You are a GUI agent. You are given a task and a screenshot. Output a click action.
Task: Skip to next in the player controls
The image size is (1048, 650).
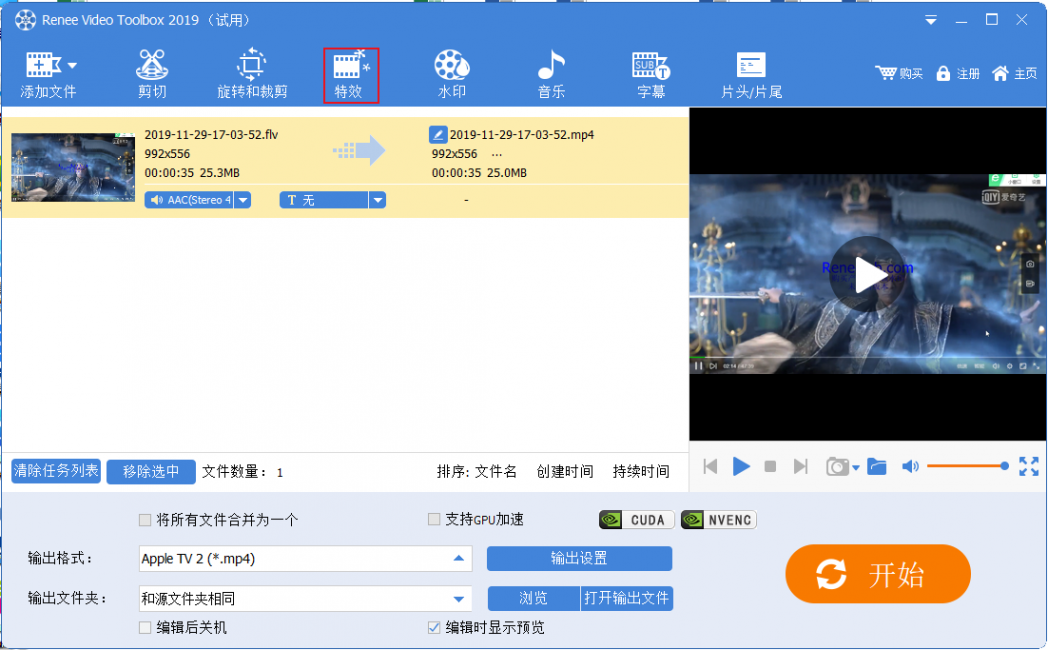(800, 466)
